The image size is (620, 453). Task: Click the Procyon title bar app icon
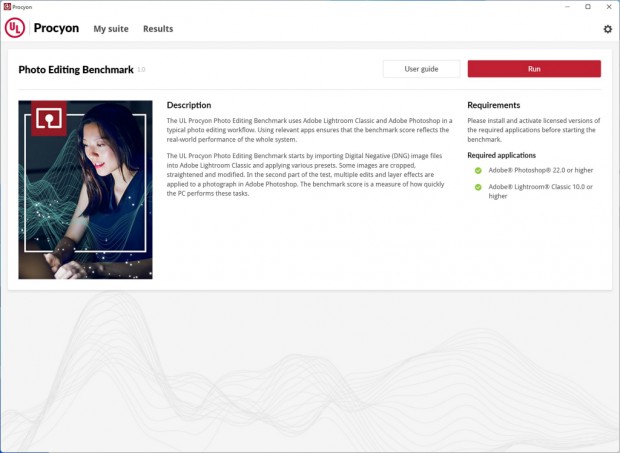point(7,7)
